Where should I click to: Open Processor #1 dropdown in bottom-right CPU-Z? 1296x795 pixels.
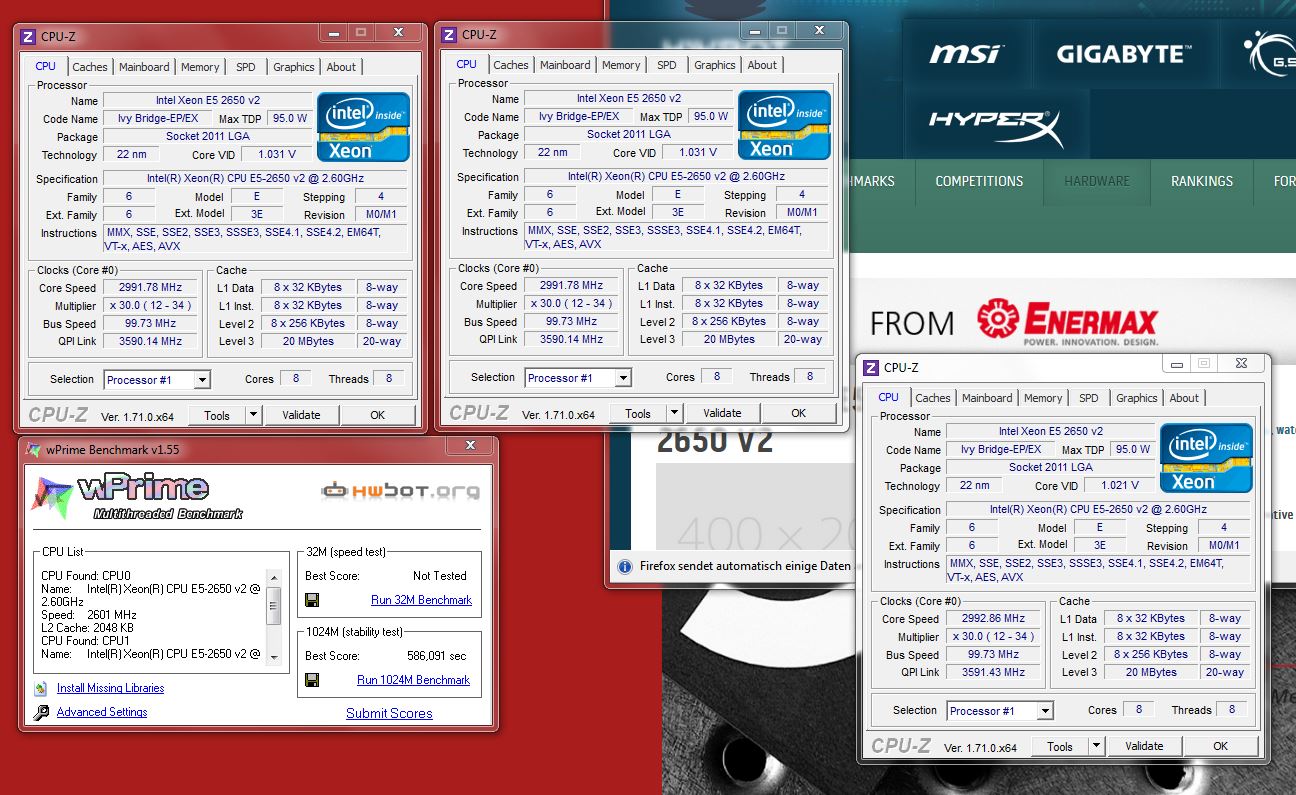[x=1044, y=711]
